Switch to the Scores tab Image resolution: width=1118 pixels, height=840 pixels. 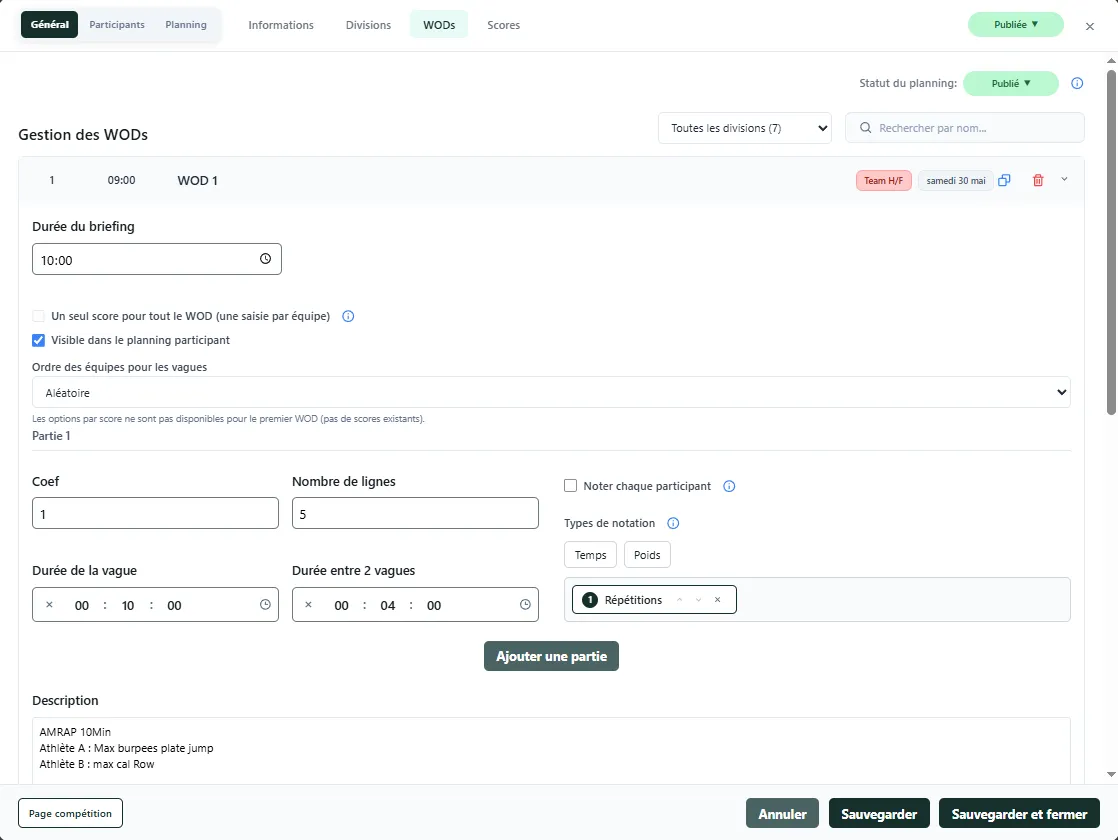(503, 25)
